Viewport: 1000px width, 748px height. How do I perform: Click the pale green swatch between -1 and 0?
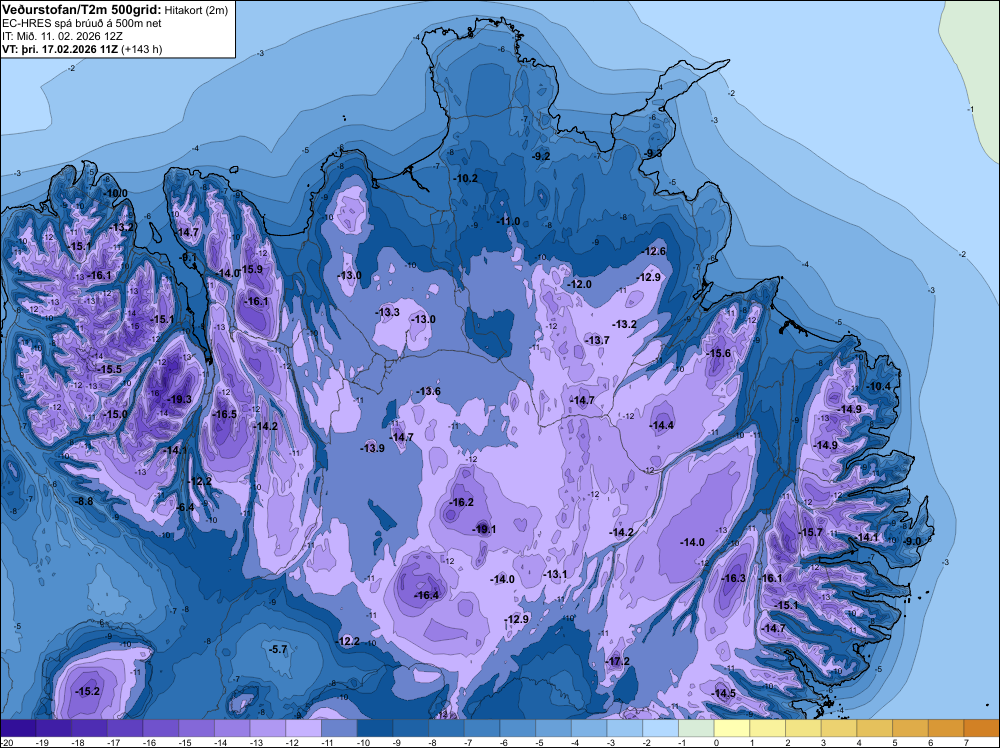pyautogui.click(x=696, y=728)
